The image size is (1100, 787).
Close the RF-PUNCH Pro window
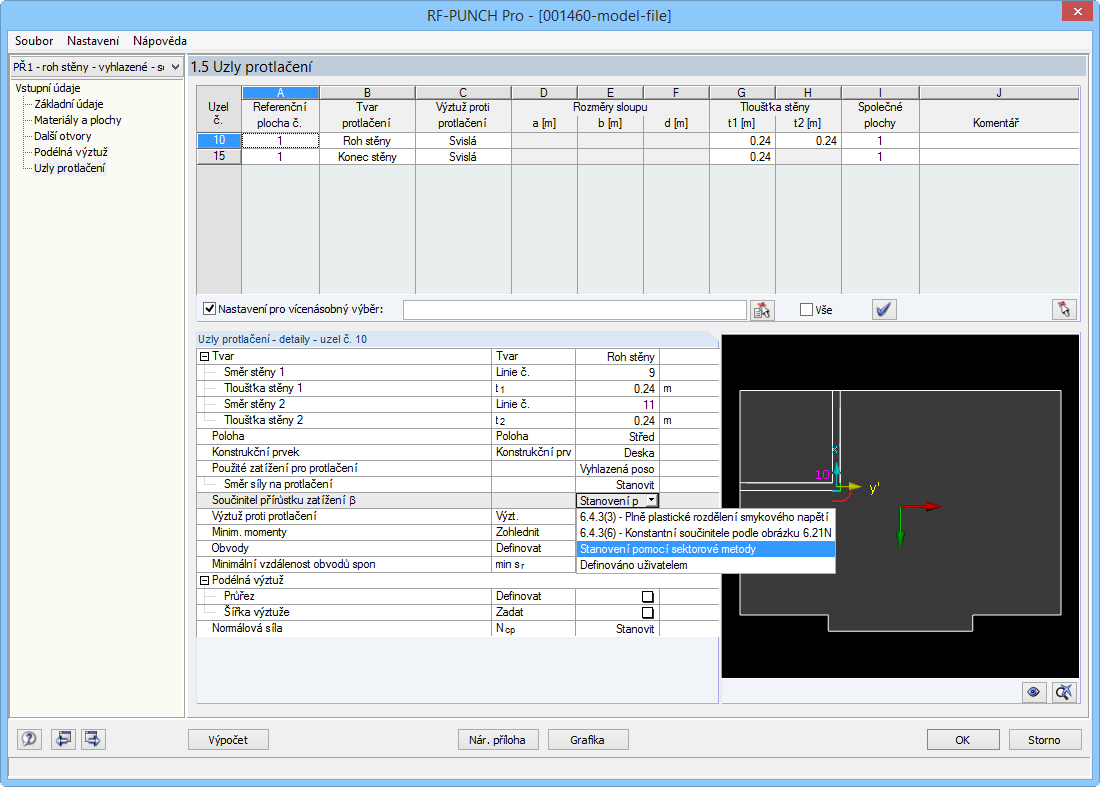click(1078, 12)
